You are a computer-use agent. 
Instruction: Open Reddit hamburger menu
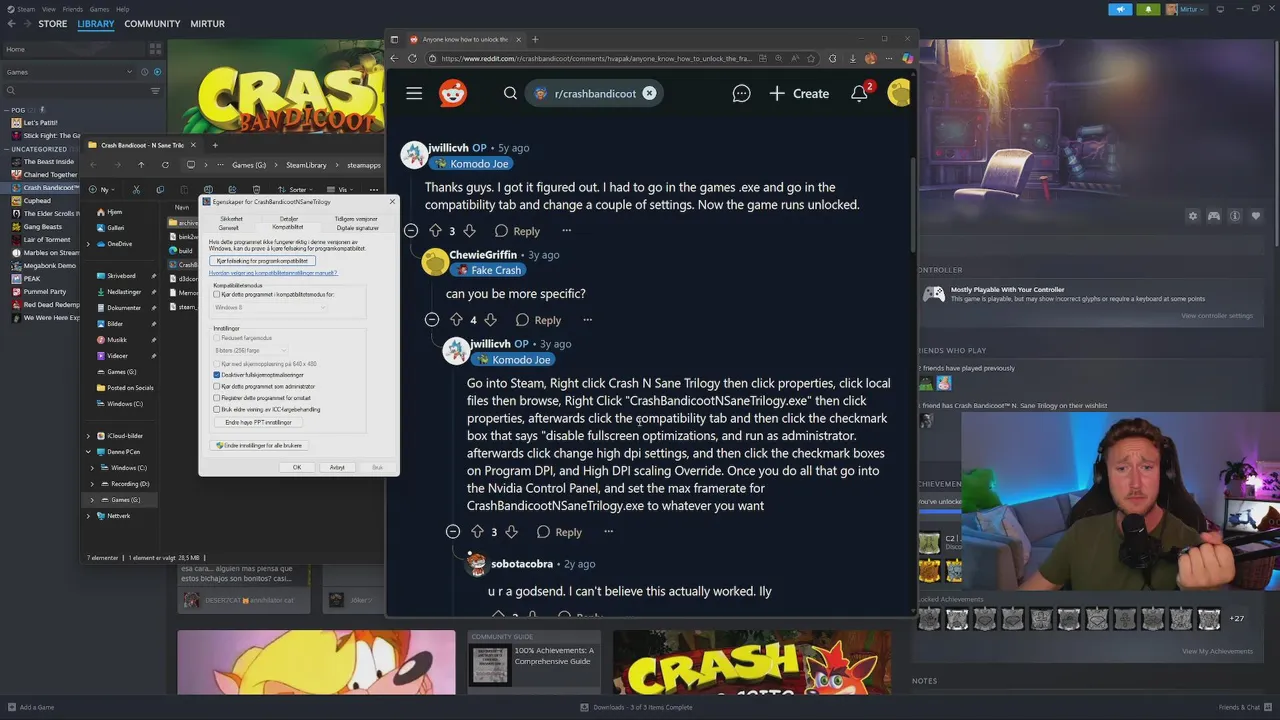(x=414, y=93)
